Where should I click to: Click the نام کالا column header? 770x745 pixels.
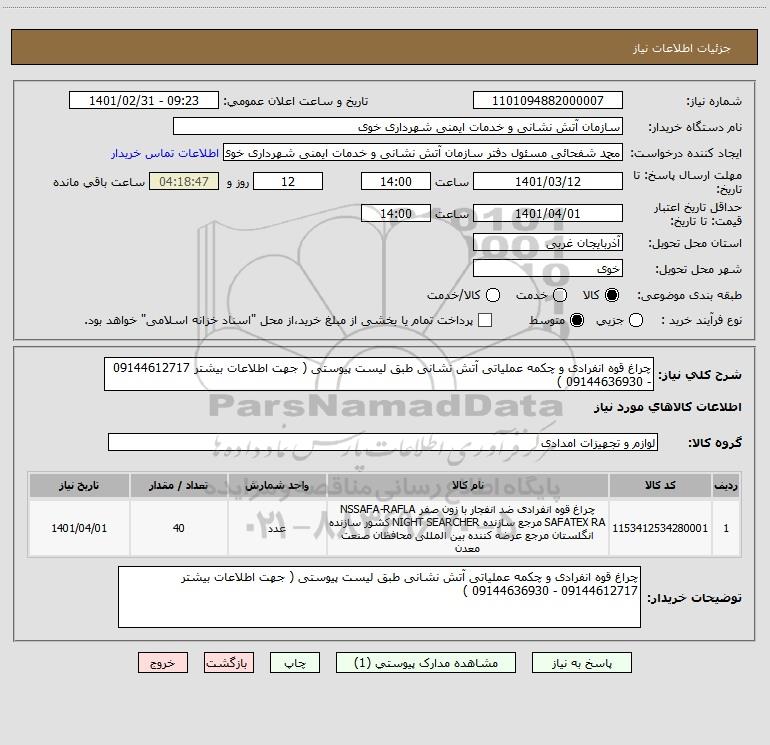coord(468,485)
